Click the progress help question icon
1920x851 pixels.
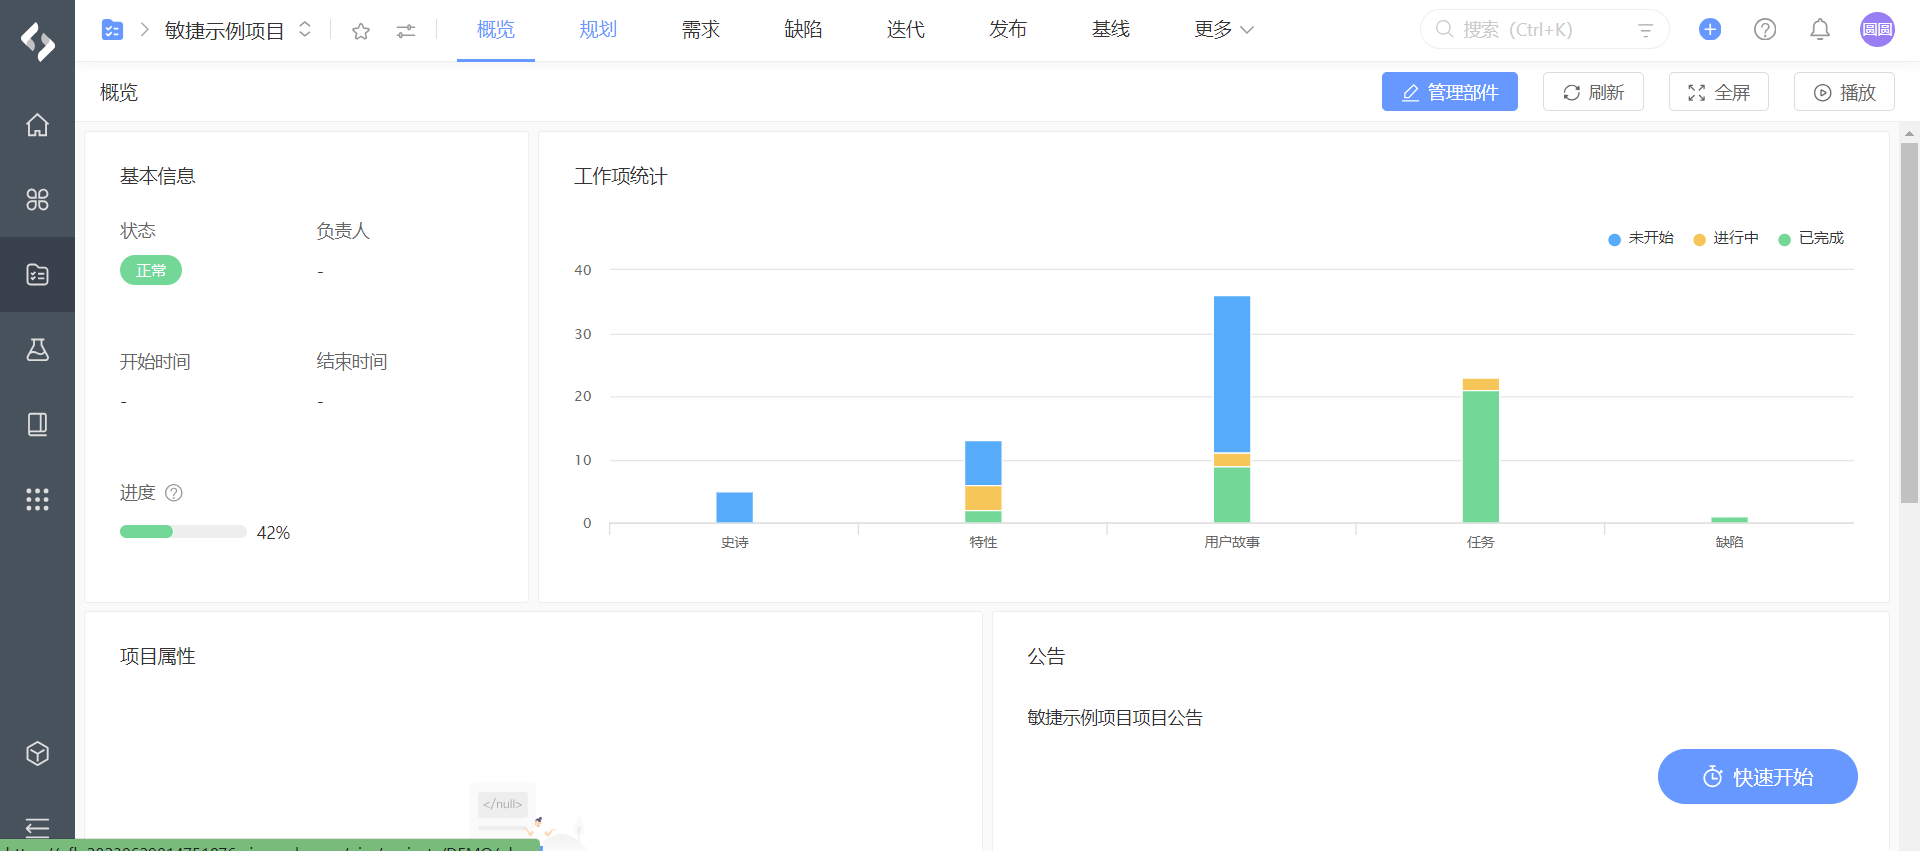[x=174, y=492]
